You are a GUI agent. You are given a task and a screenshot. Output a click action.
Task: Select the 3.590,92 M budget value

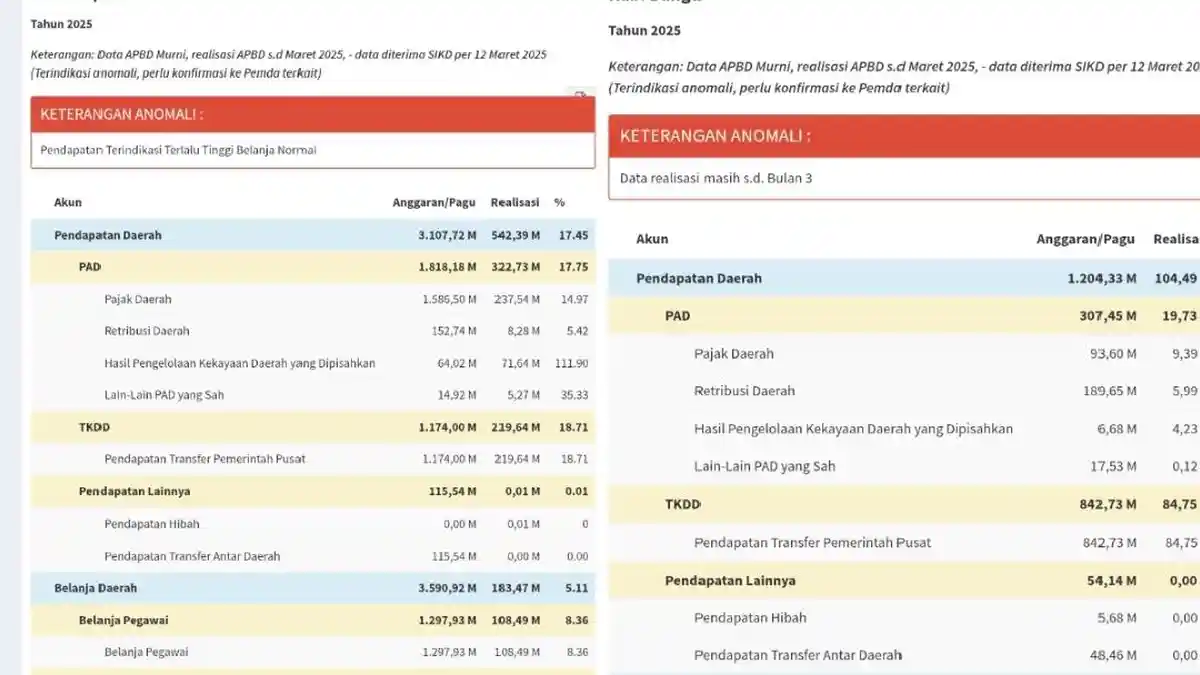pyautogui.click(x=447, y=588)
